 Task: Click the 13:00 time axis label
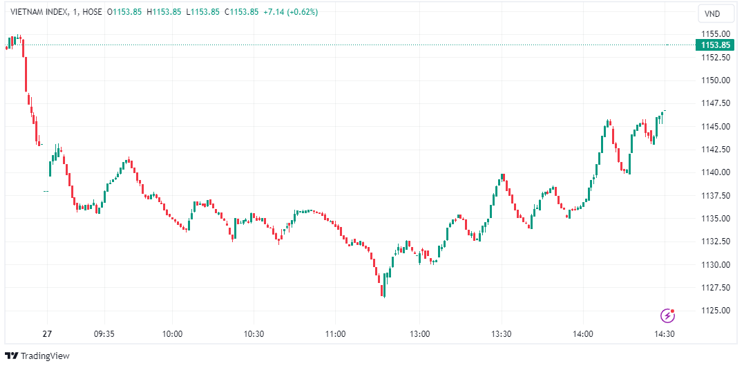[x=420, y=334]
